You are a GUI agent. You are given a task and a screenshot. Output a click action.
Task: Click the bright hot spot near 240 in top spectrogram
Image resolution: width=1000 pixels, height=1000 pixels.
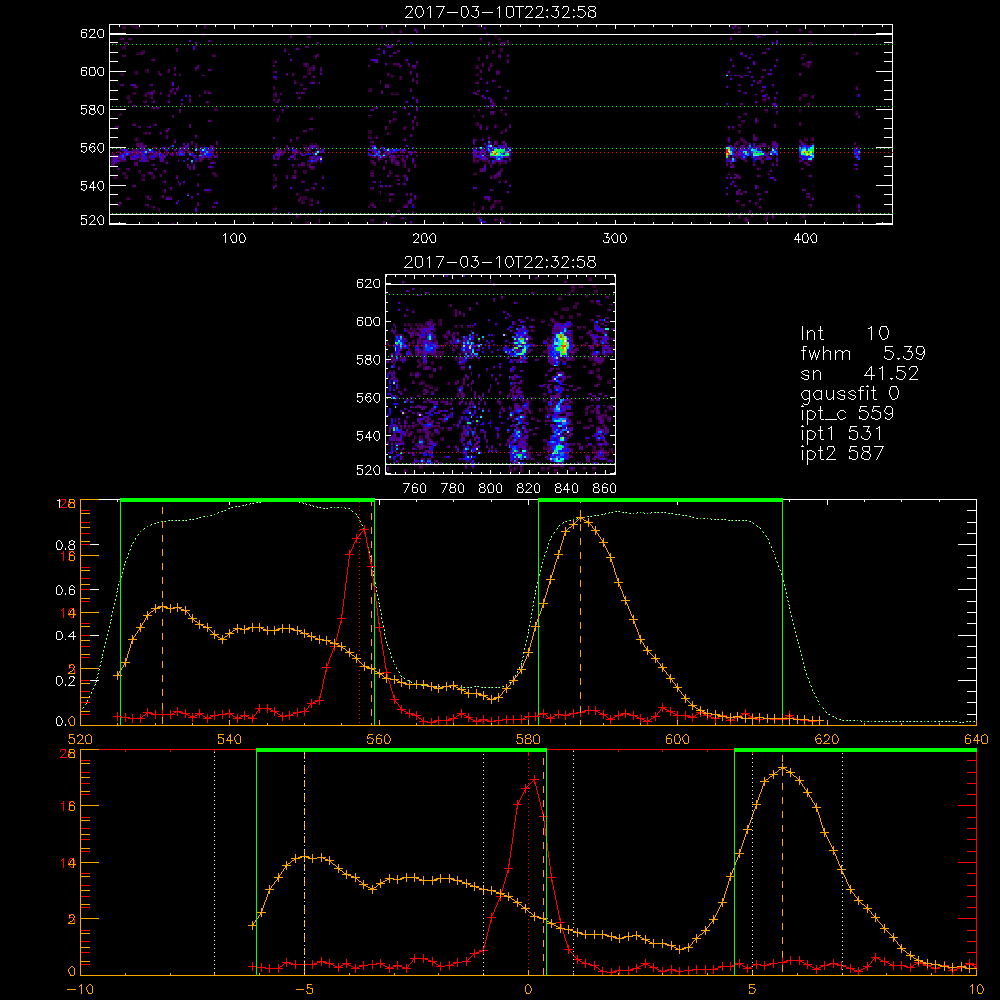click(497, 152)
